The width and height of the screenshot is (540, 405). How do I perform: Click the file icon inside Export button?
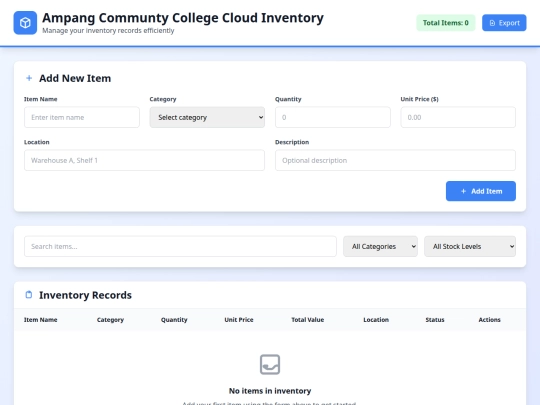[x=492, y=23]
